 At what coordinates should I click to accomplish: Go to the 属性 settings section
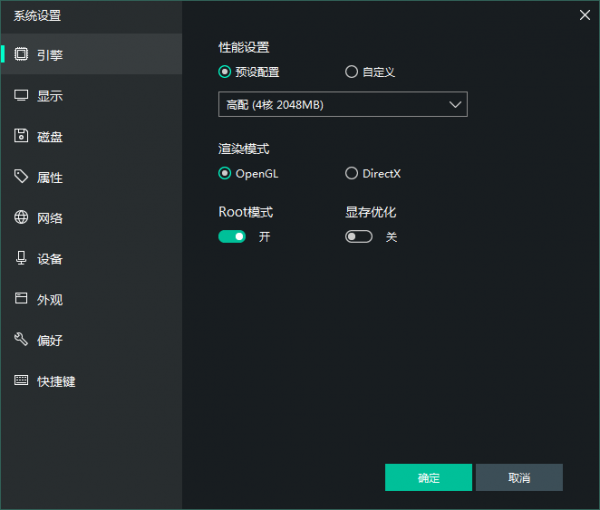91,177
